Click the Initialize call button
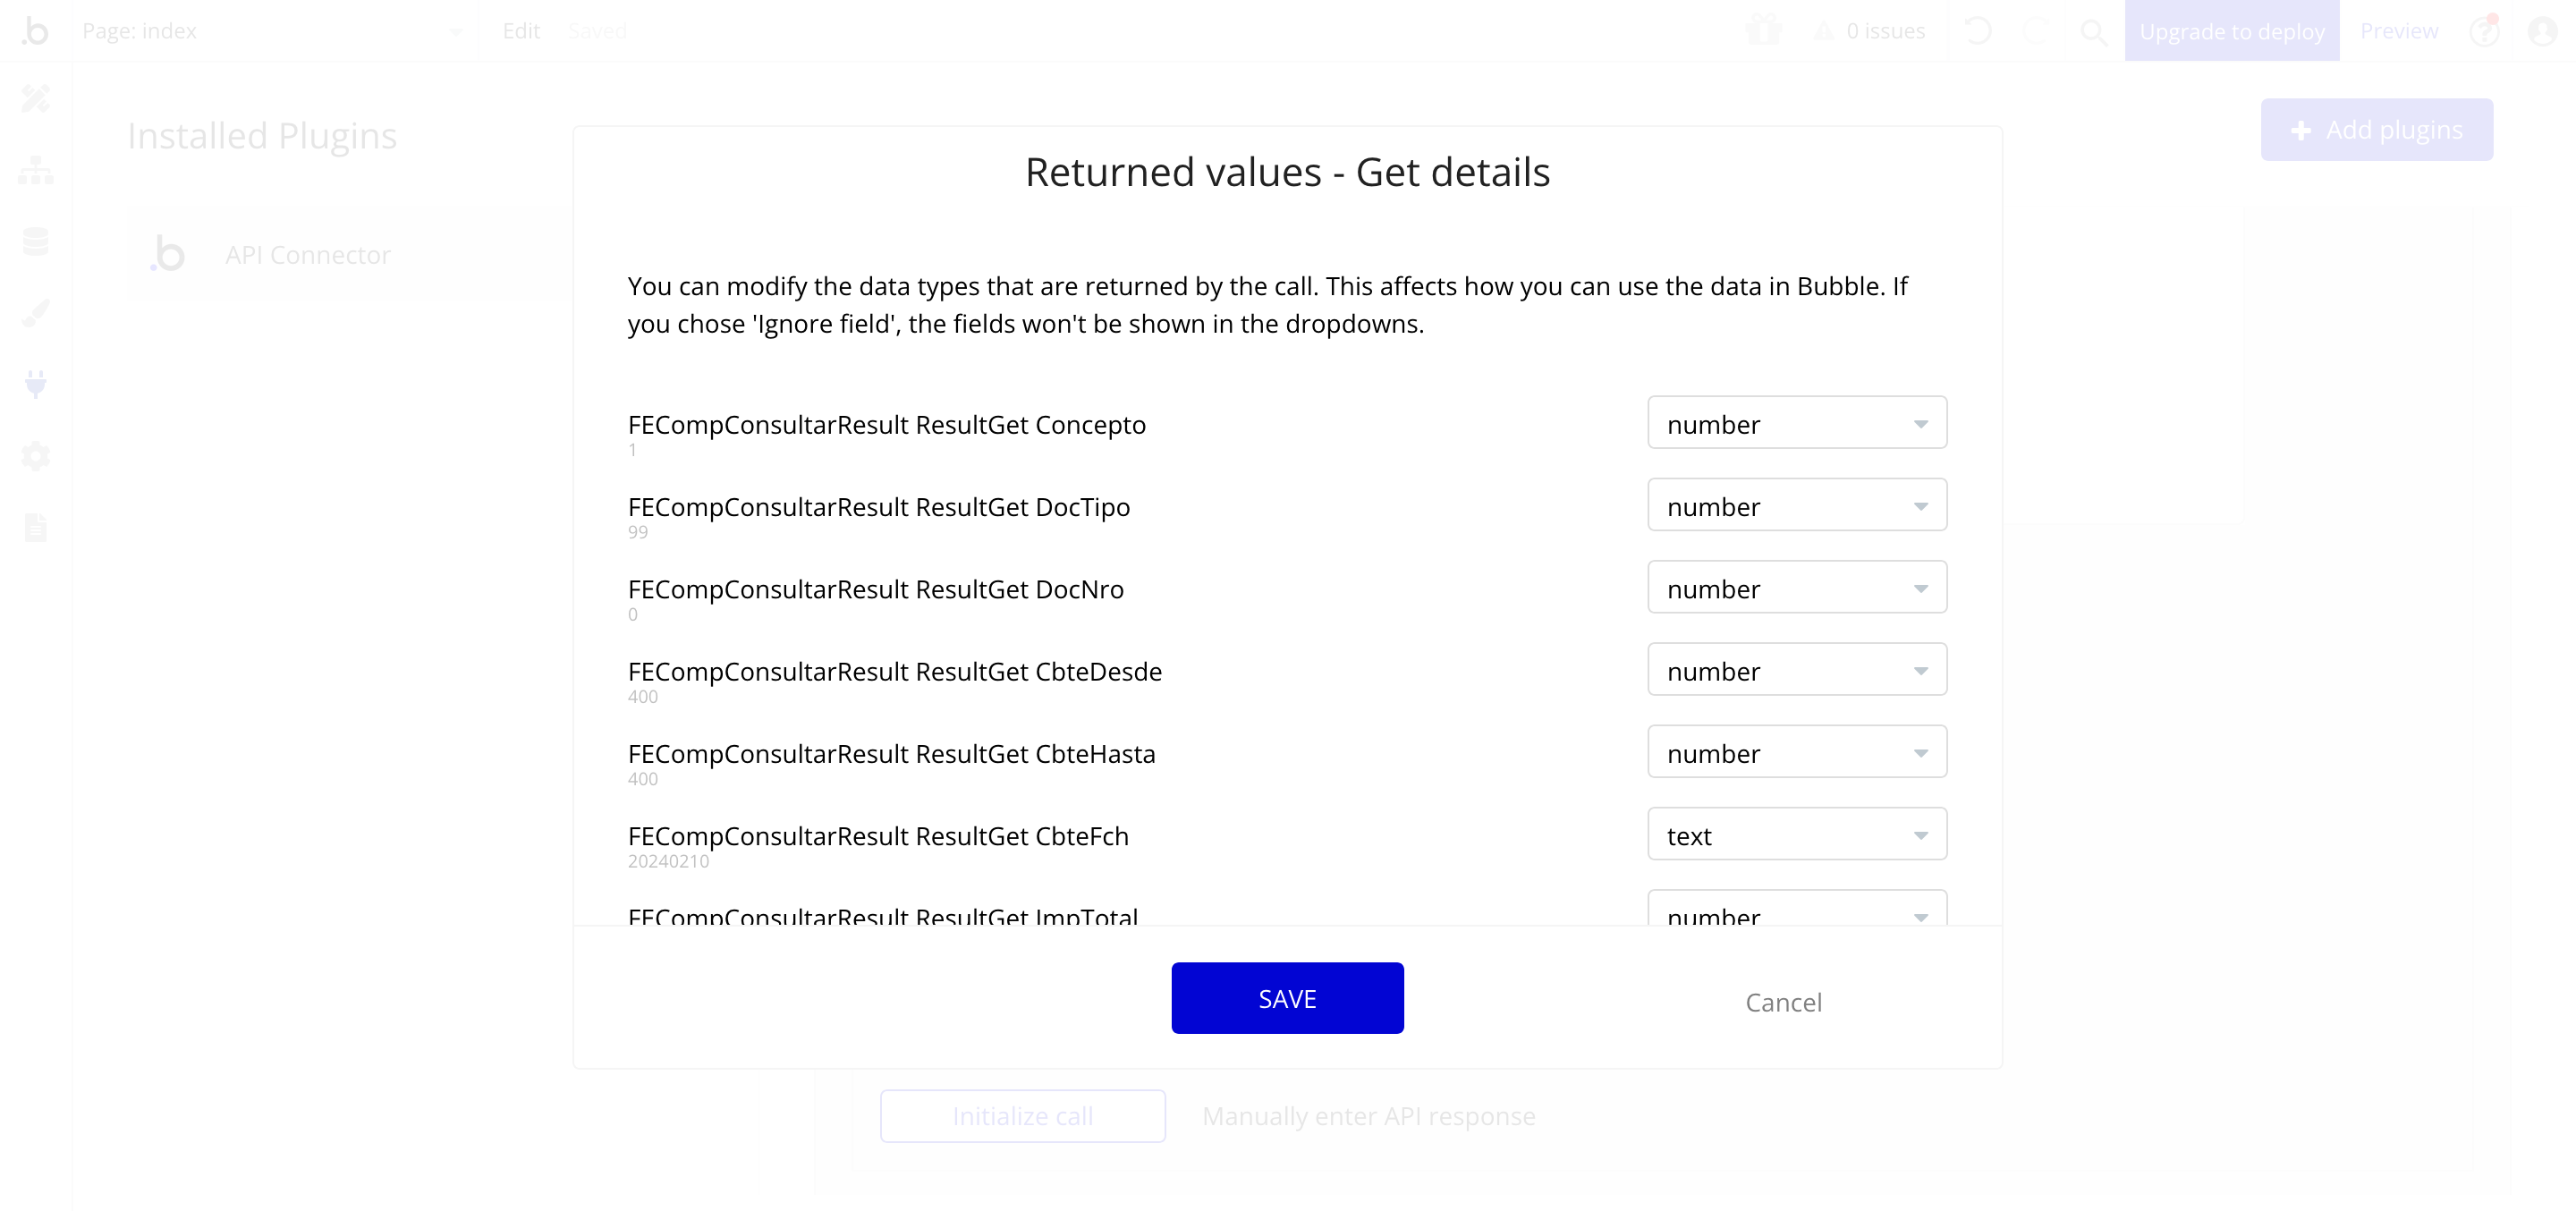 click(1022, 1116)
